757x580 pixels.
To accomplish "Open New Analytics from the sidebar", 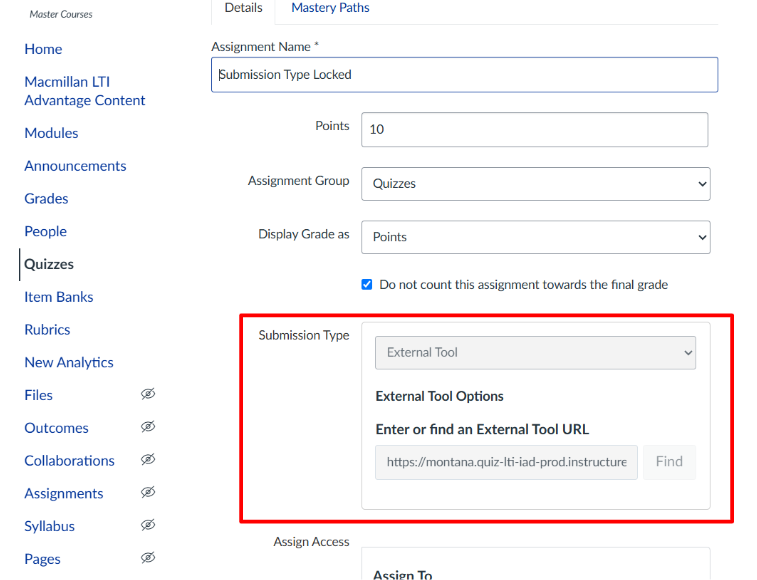I will (x=69, y=362).
